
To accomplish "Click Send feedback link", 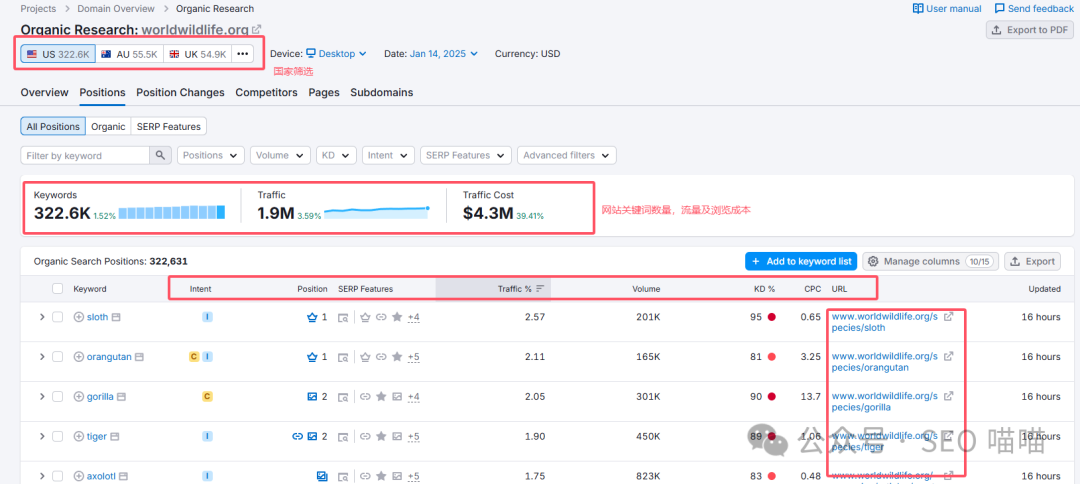I will pos(1035,9).
